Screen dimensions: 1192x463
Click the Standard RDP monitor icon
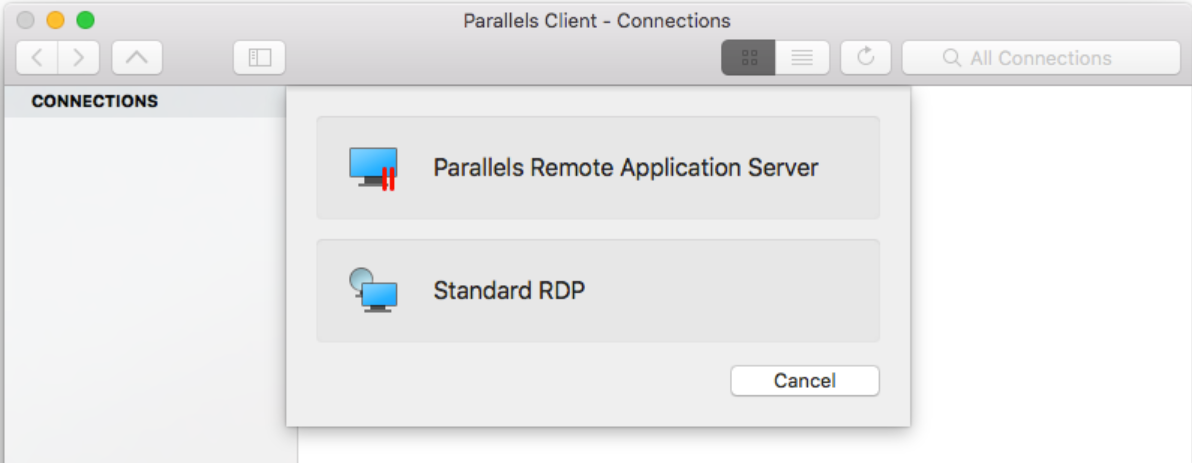(x=374, y=291)
